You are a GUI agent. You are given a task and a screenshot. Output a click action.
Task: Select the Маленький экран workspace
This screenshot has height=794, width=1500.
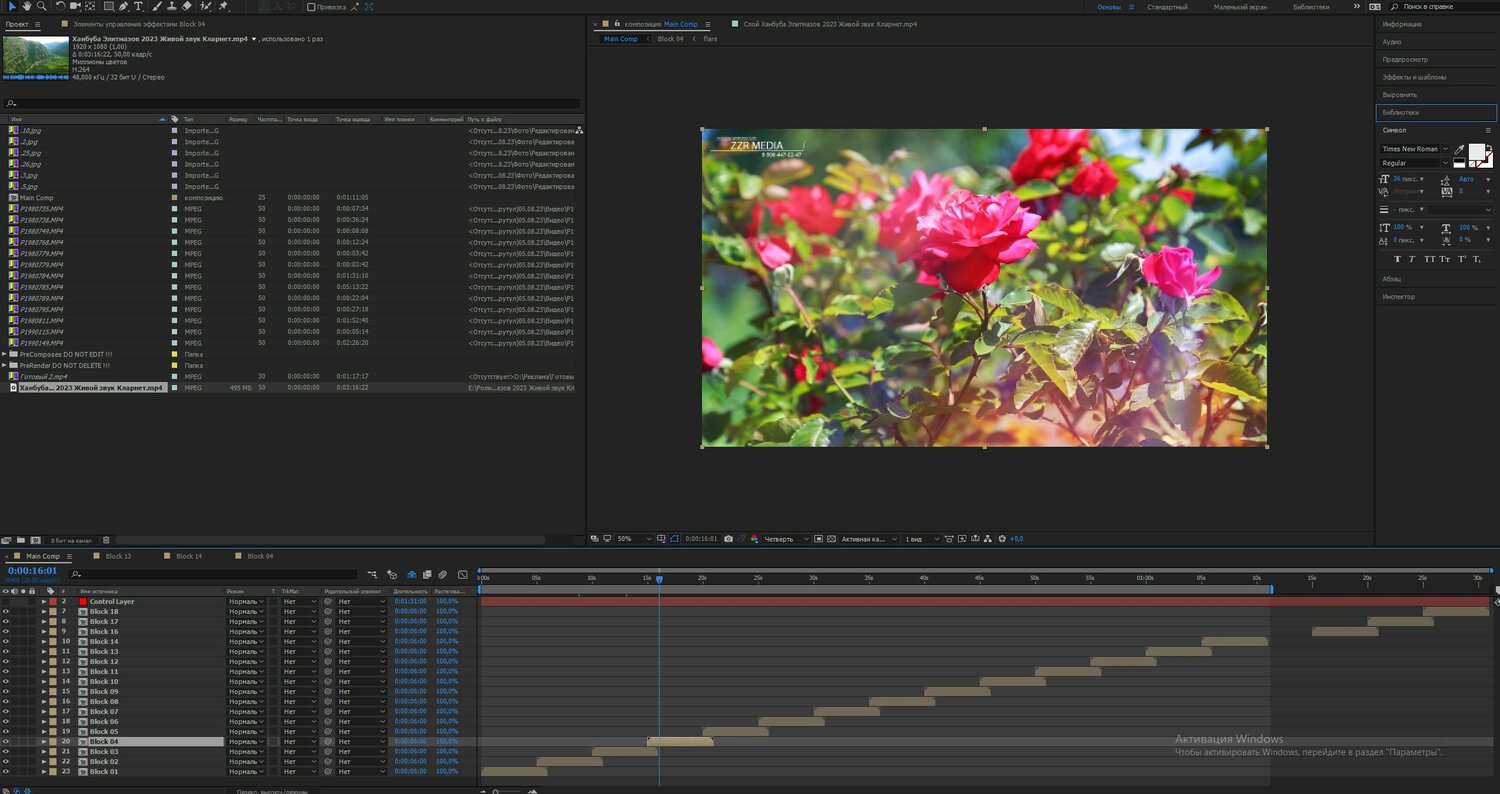1240,7
